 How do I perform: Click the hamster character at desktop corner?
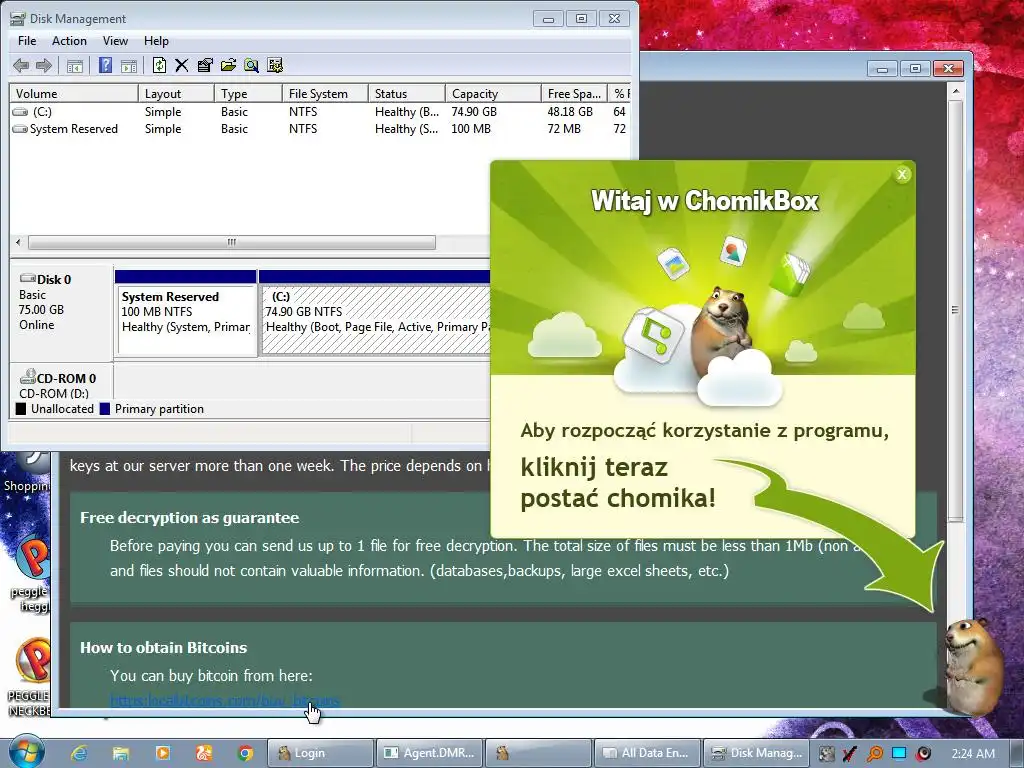coord(973,666)
